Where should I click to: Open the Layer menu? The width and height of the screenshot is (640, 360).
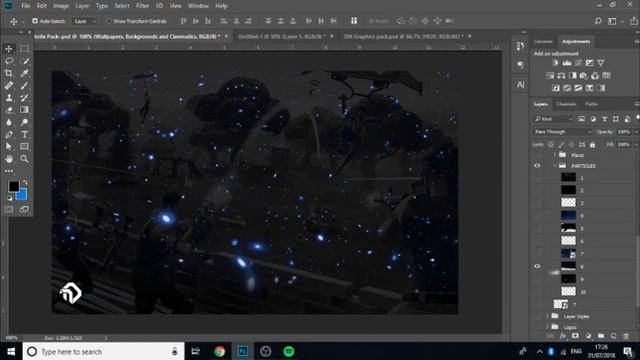point(82,6)
